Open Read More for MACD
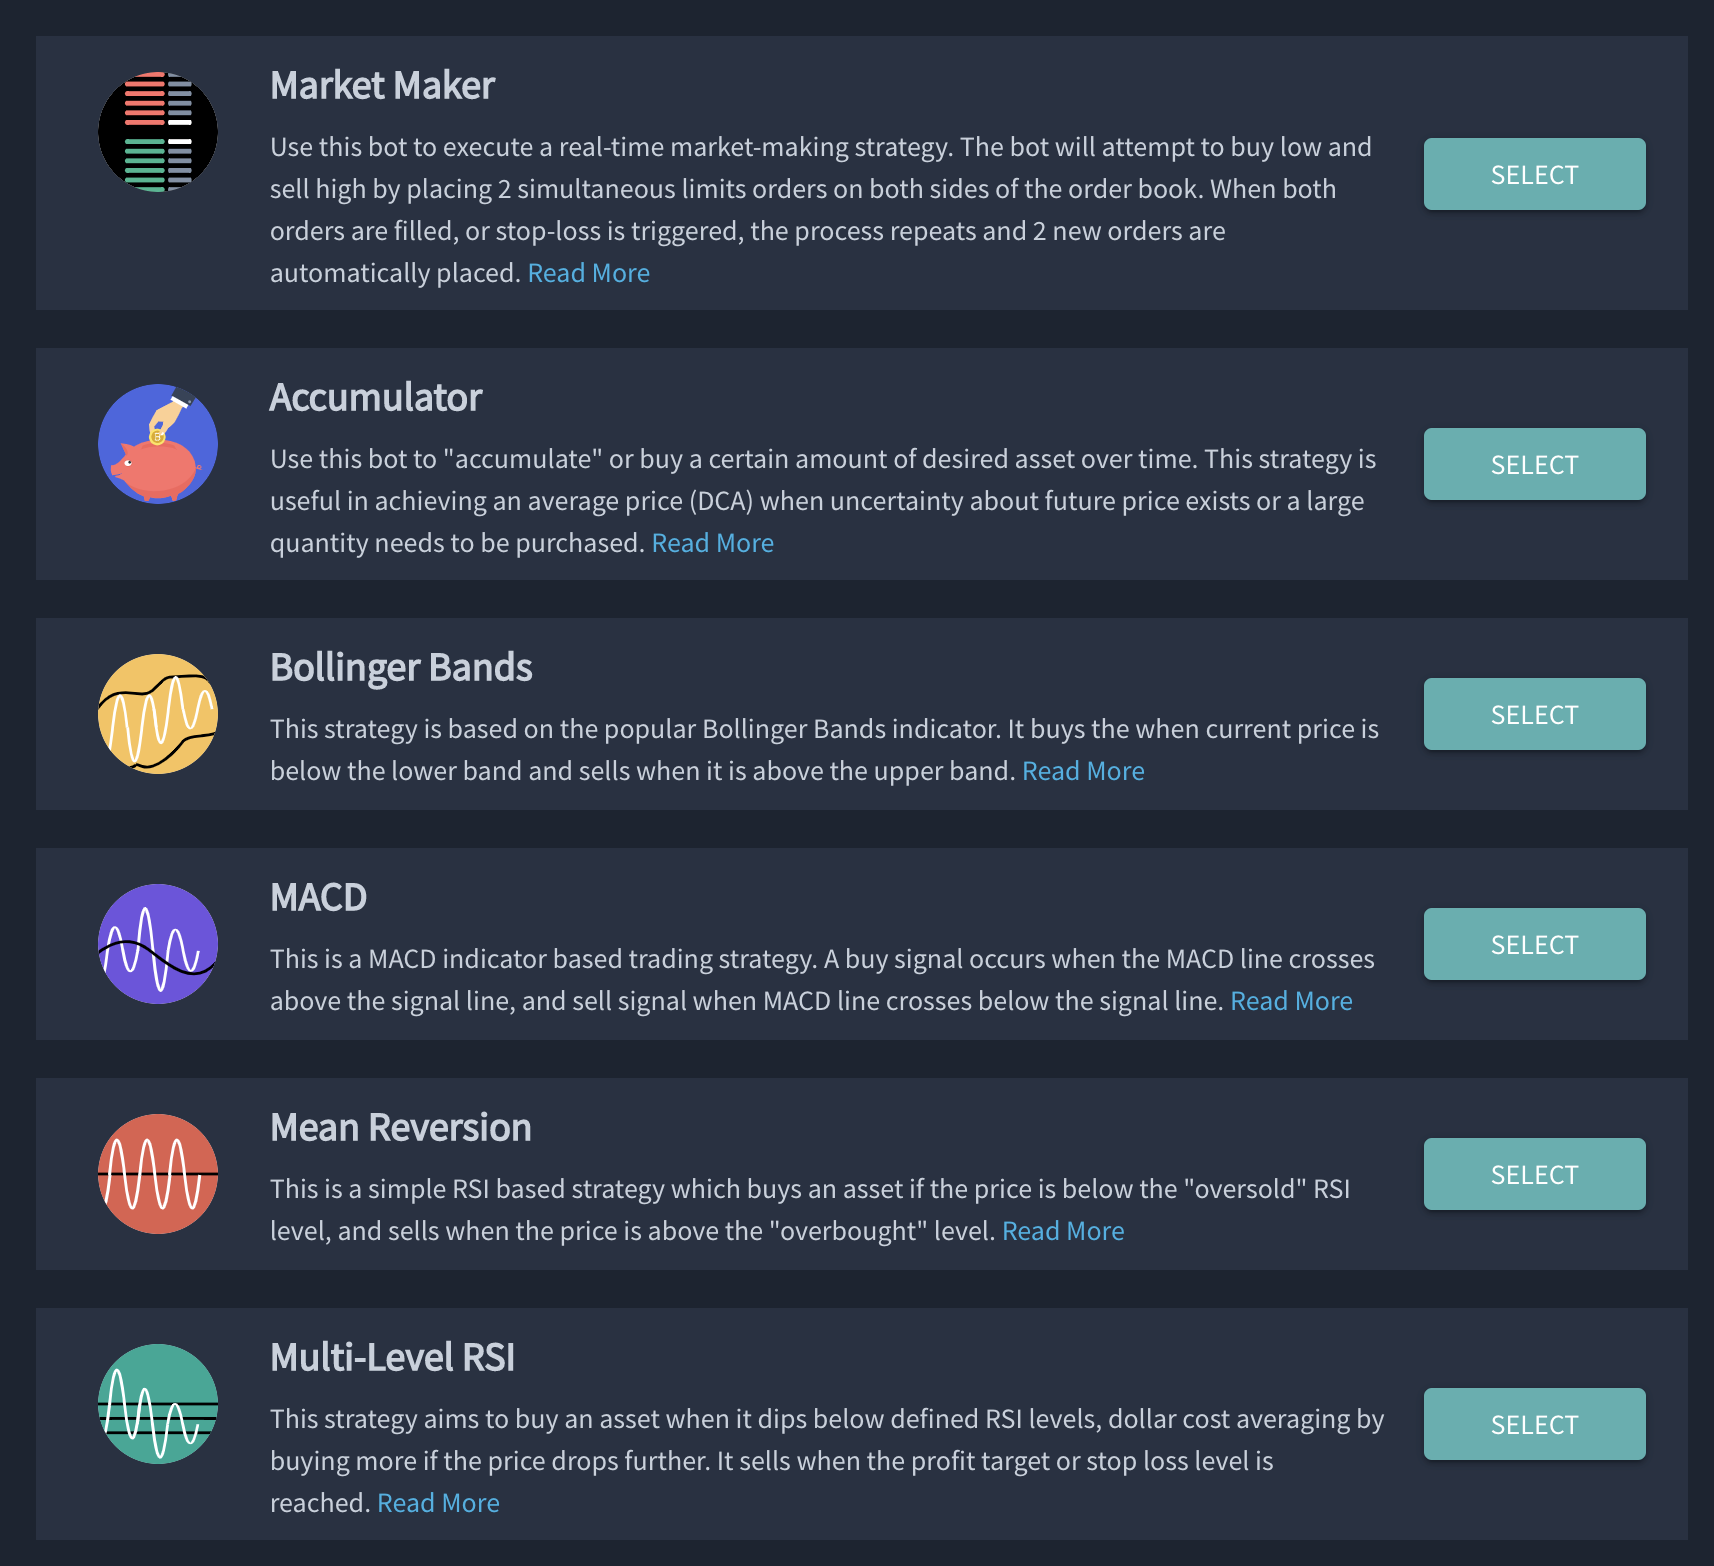 click(1291, 1001)
